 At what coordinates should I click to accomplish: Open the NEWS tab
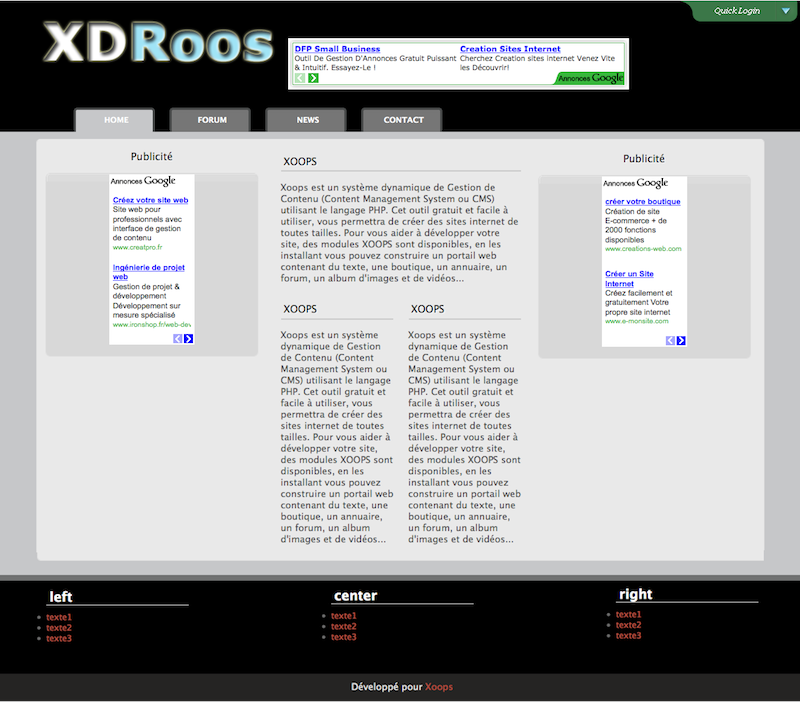pos(307,120)
